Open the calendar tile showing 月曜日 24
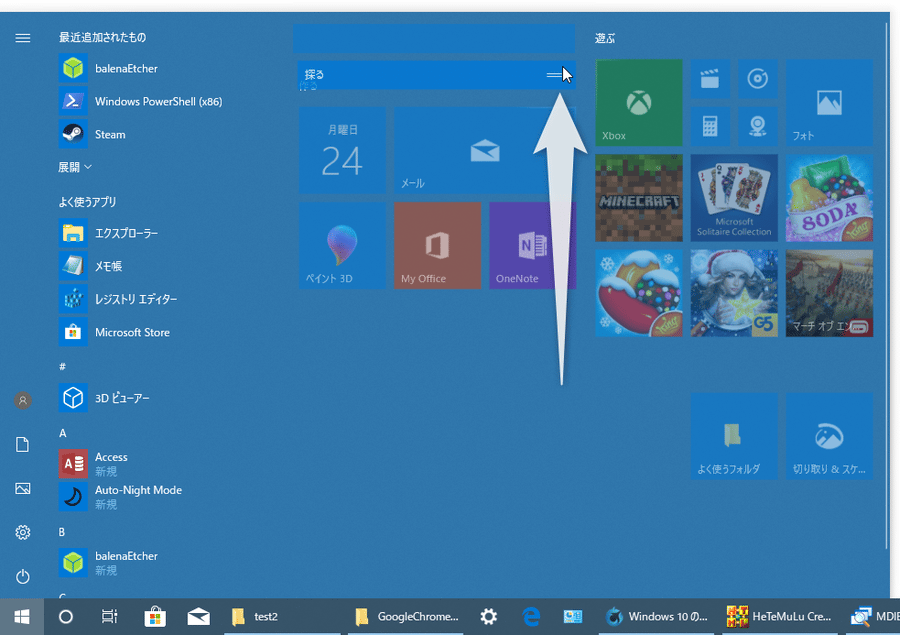Image resolution: width=900 pixels, height=635 pixels. [x=342, y=150]
